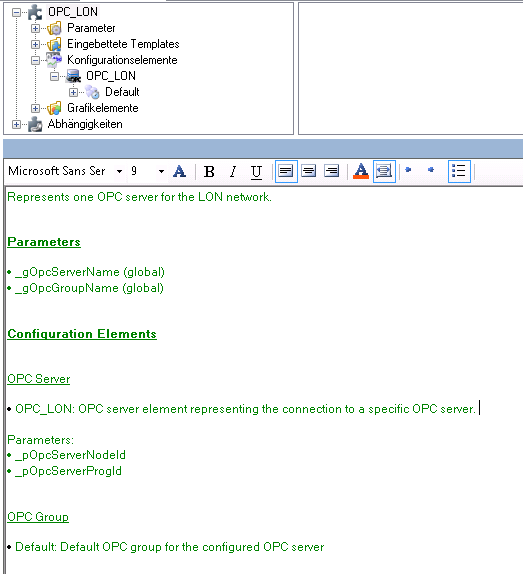Place cursor after 'LON network.' text
This screenshot has width=523, height=574.
272,197
